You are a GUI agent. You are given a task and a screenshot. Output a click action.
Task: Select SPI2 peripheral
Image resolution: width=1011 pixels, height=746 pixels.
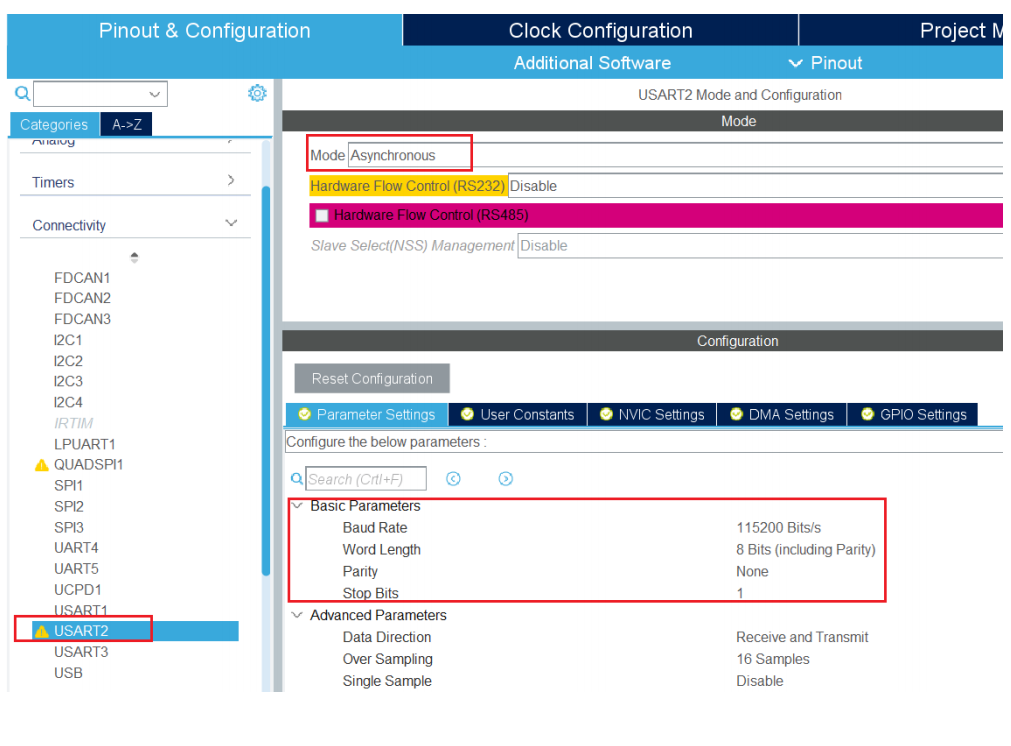[x=69, y=507]
